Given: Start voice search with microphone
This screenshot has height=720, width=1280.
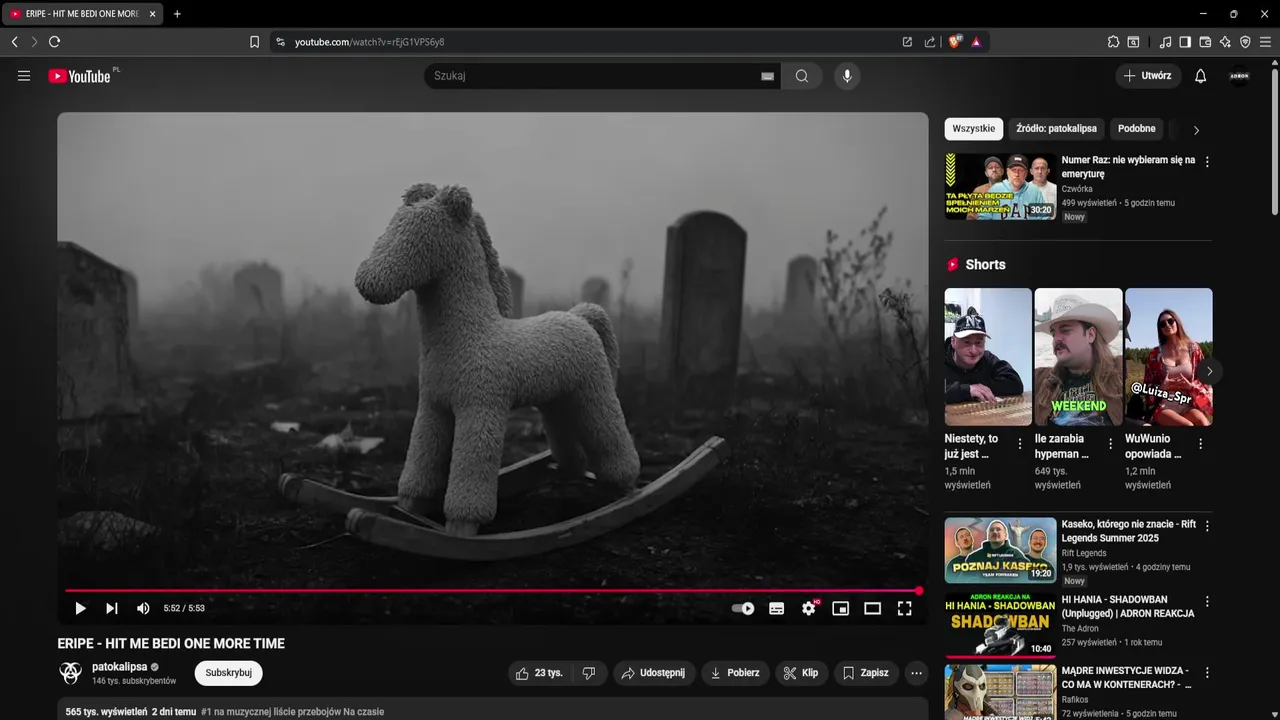Looking at the screenshot, I should tap(847, 76).
